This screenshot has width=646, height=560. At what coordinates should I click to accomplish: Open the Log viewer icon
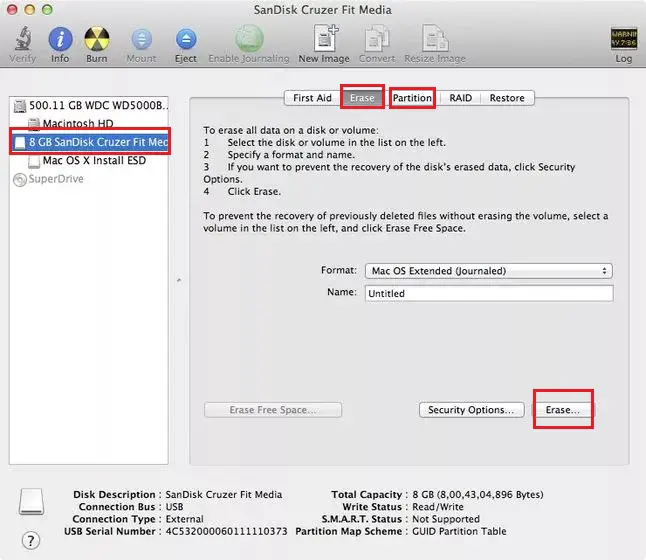coord(623,38)
